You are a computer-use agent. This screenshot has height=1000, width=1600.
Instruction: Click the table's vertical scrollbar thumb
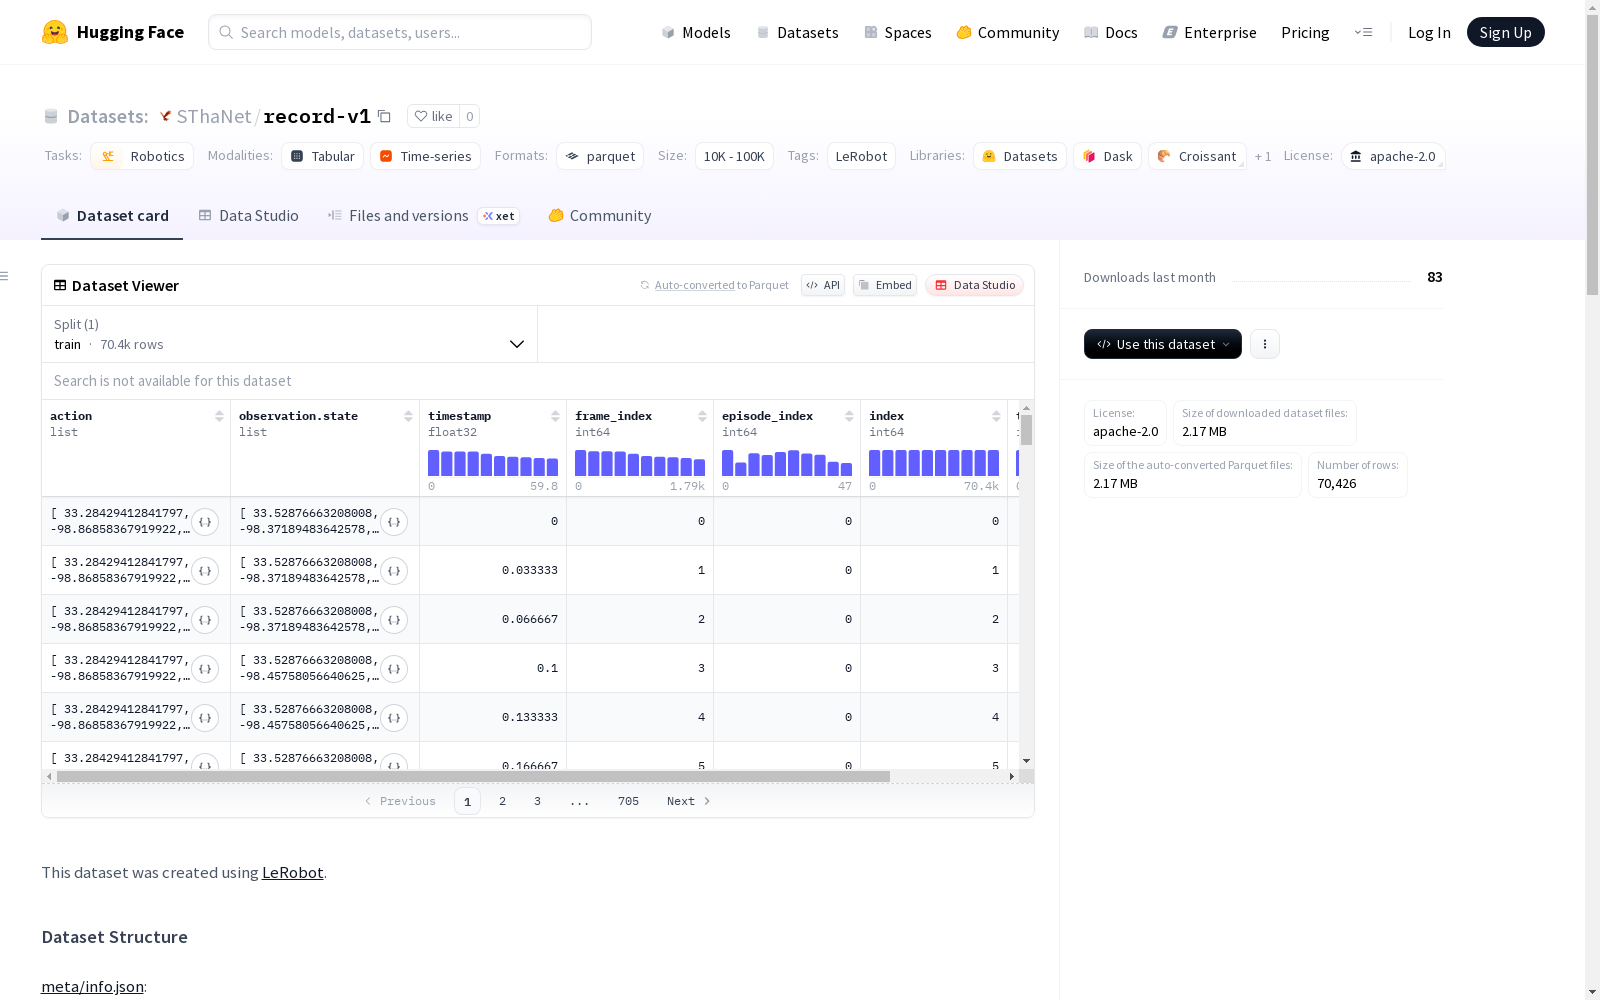[1026, 430]
